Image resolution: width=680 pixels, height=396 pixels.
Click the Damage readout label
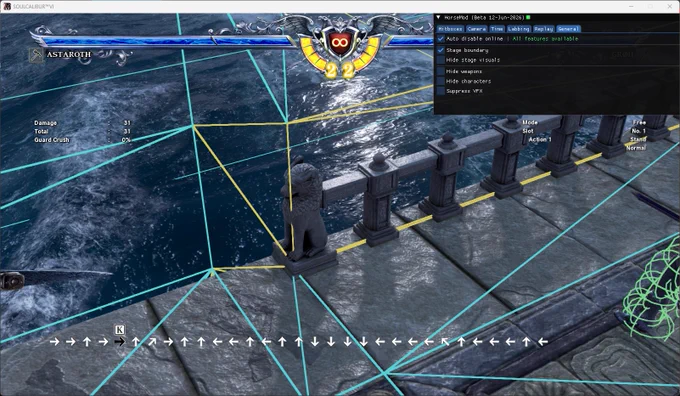click(x=46, y=123)
